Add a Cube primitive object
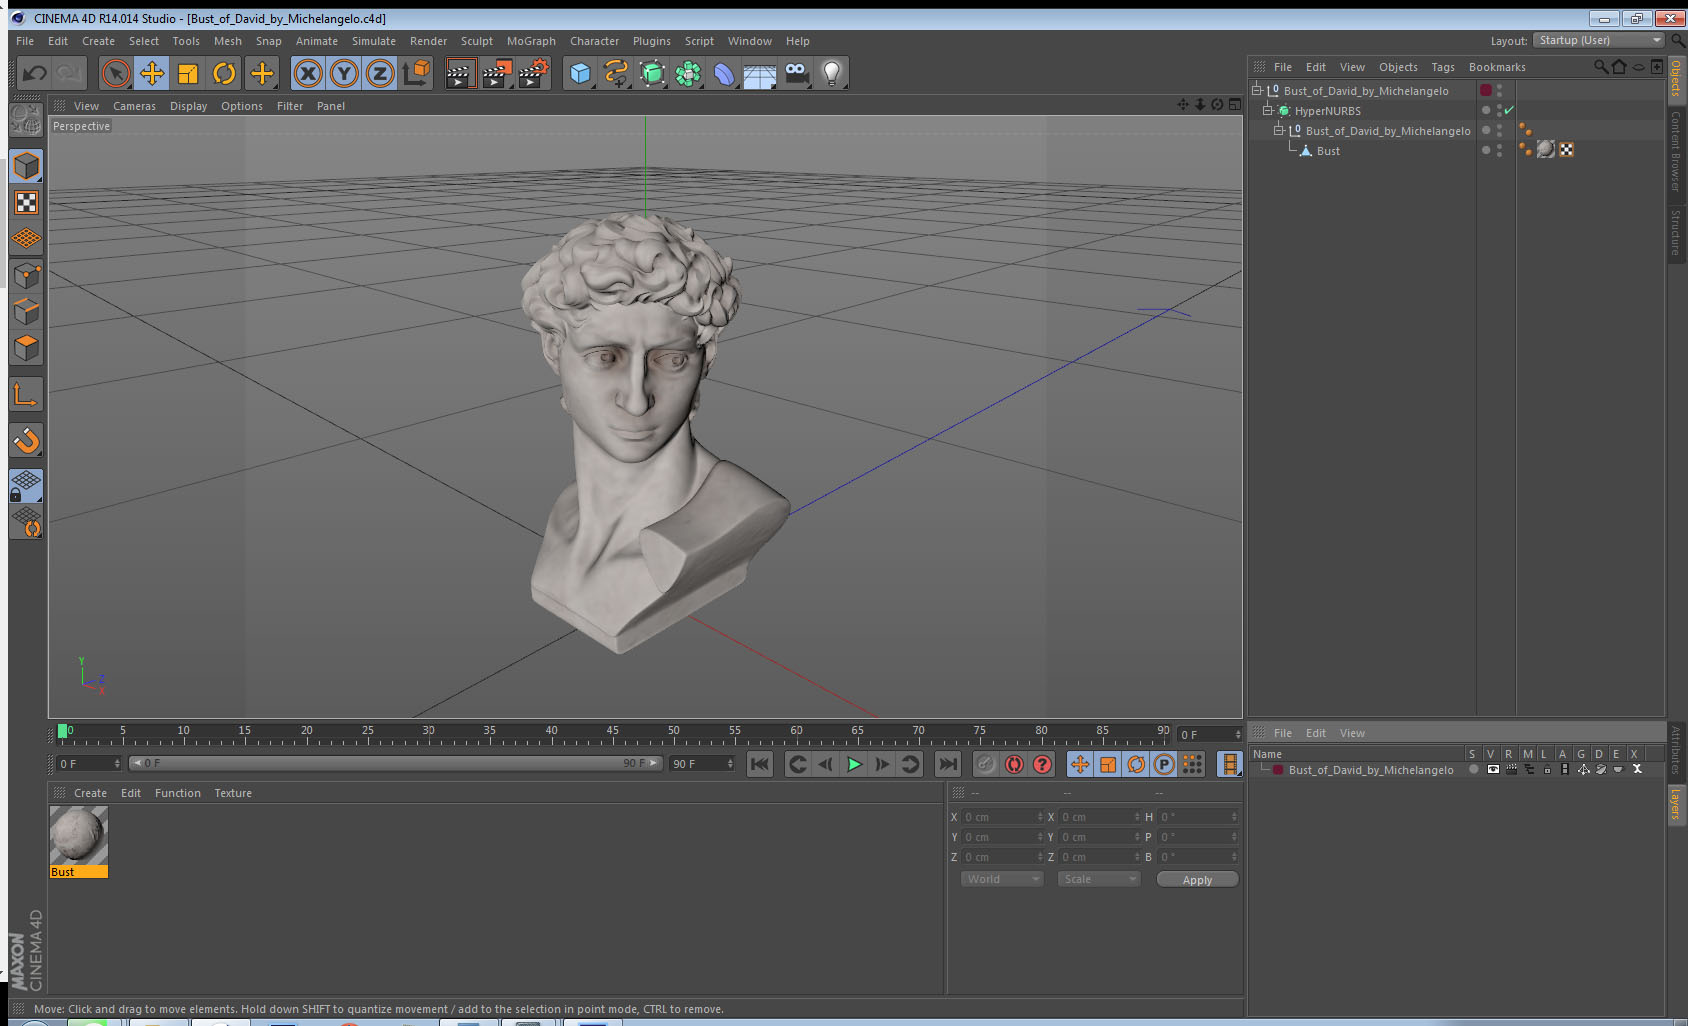Viewport: 1688px width, 1026px height. click(580, 73)
